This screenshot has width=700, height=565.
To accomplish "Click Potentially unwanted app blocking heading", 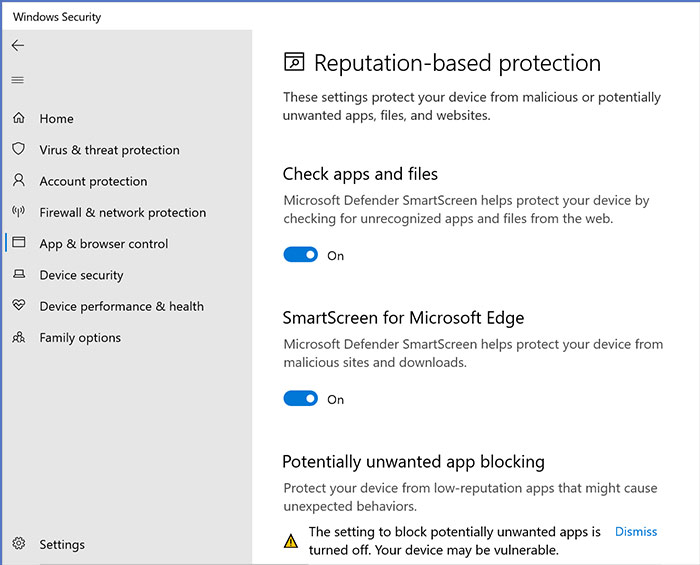I will click(413, 462).
